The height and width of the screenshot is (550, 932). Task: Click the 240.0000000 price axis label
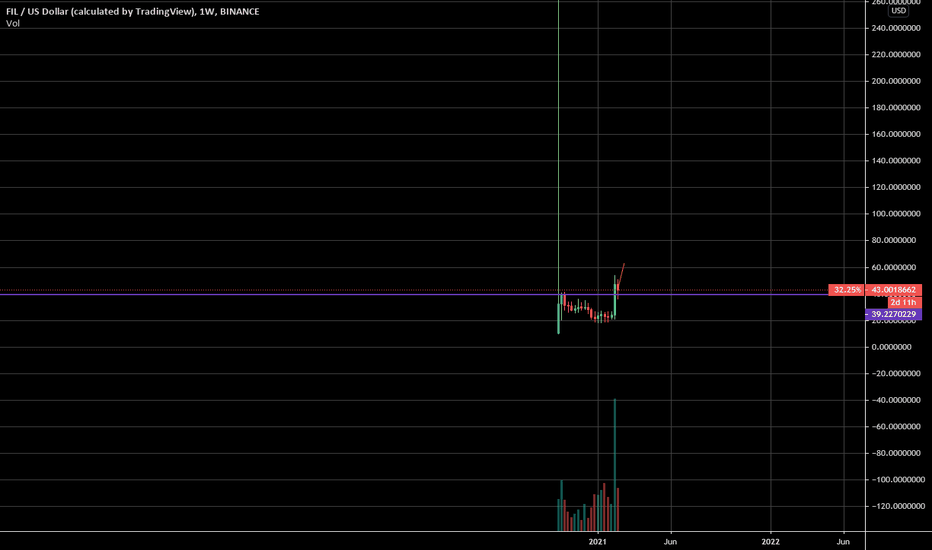click(x=896, y=28)
